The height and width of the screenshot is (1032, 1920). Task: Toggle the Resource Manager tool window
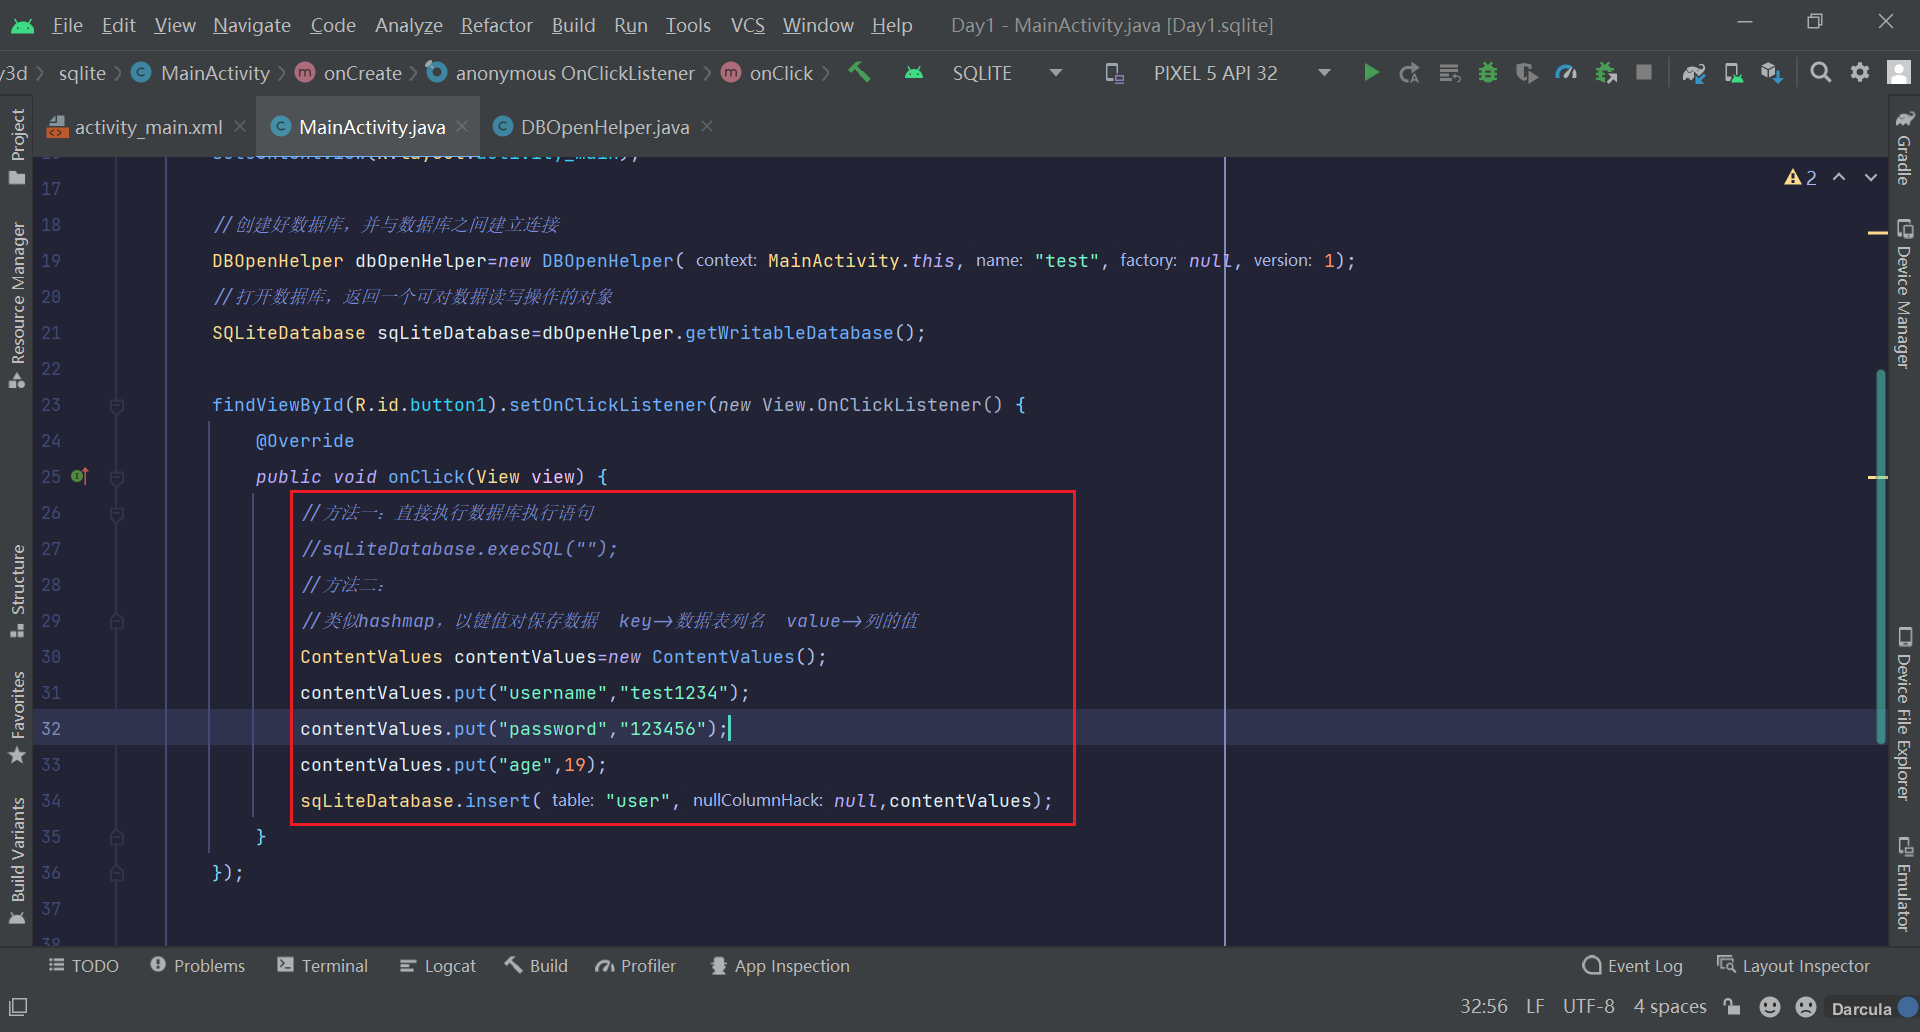point(17,304)
